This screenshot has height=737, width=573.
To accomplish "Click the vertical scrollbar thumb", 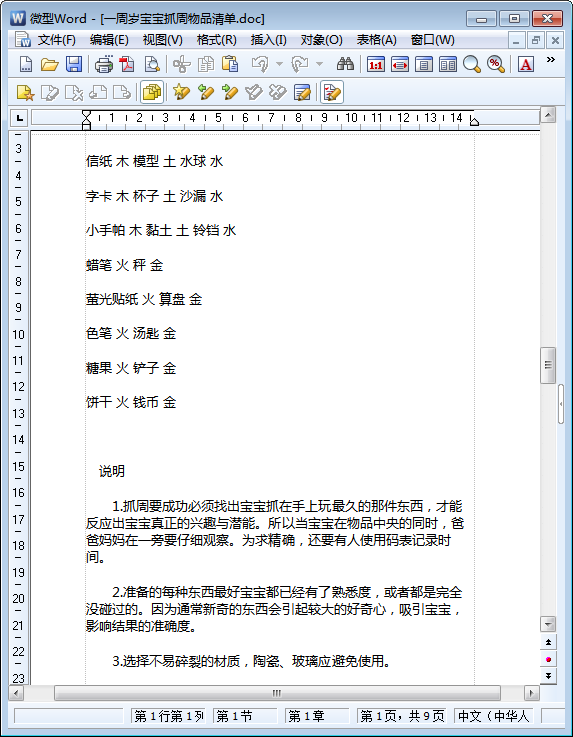I will click(548, 365).
